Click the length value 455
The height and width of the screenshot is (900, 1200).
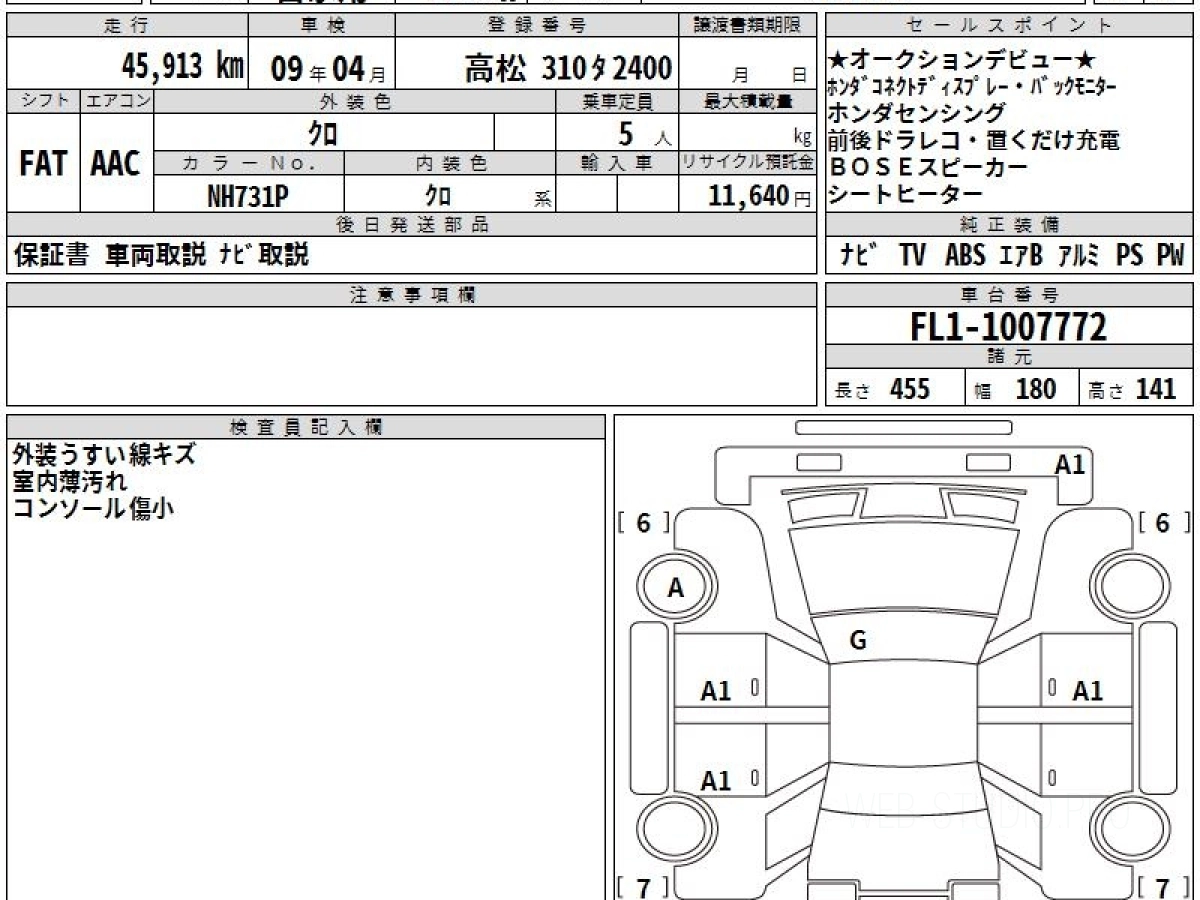(910, 389)
